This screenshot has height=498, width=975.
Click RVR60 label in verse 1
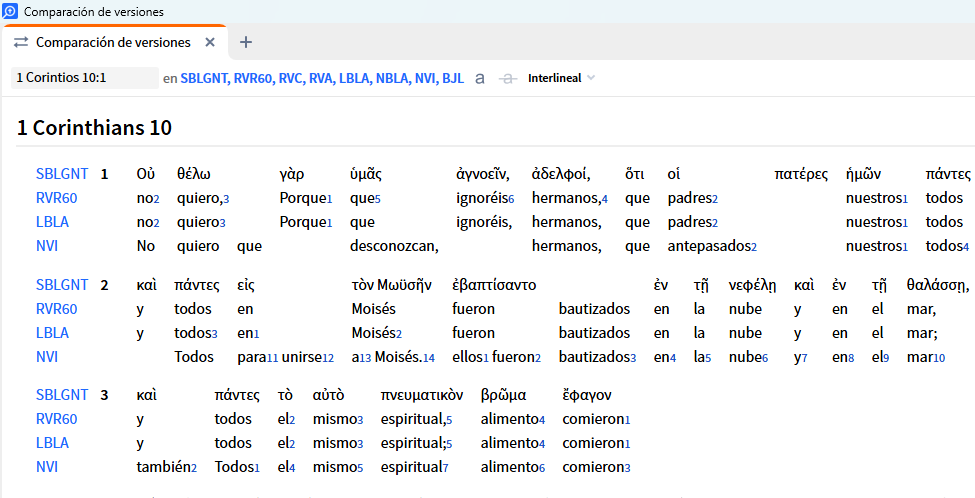coord(57,198)
